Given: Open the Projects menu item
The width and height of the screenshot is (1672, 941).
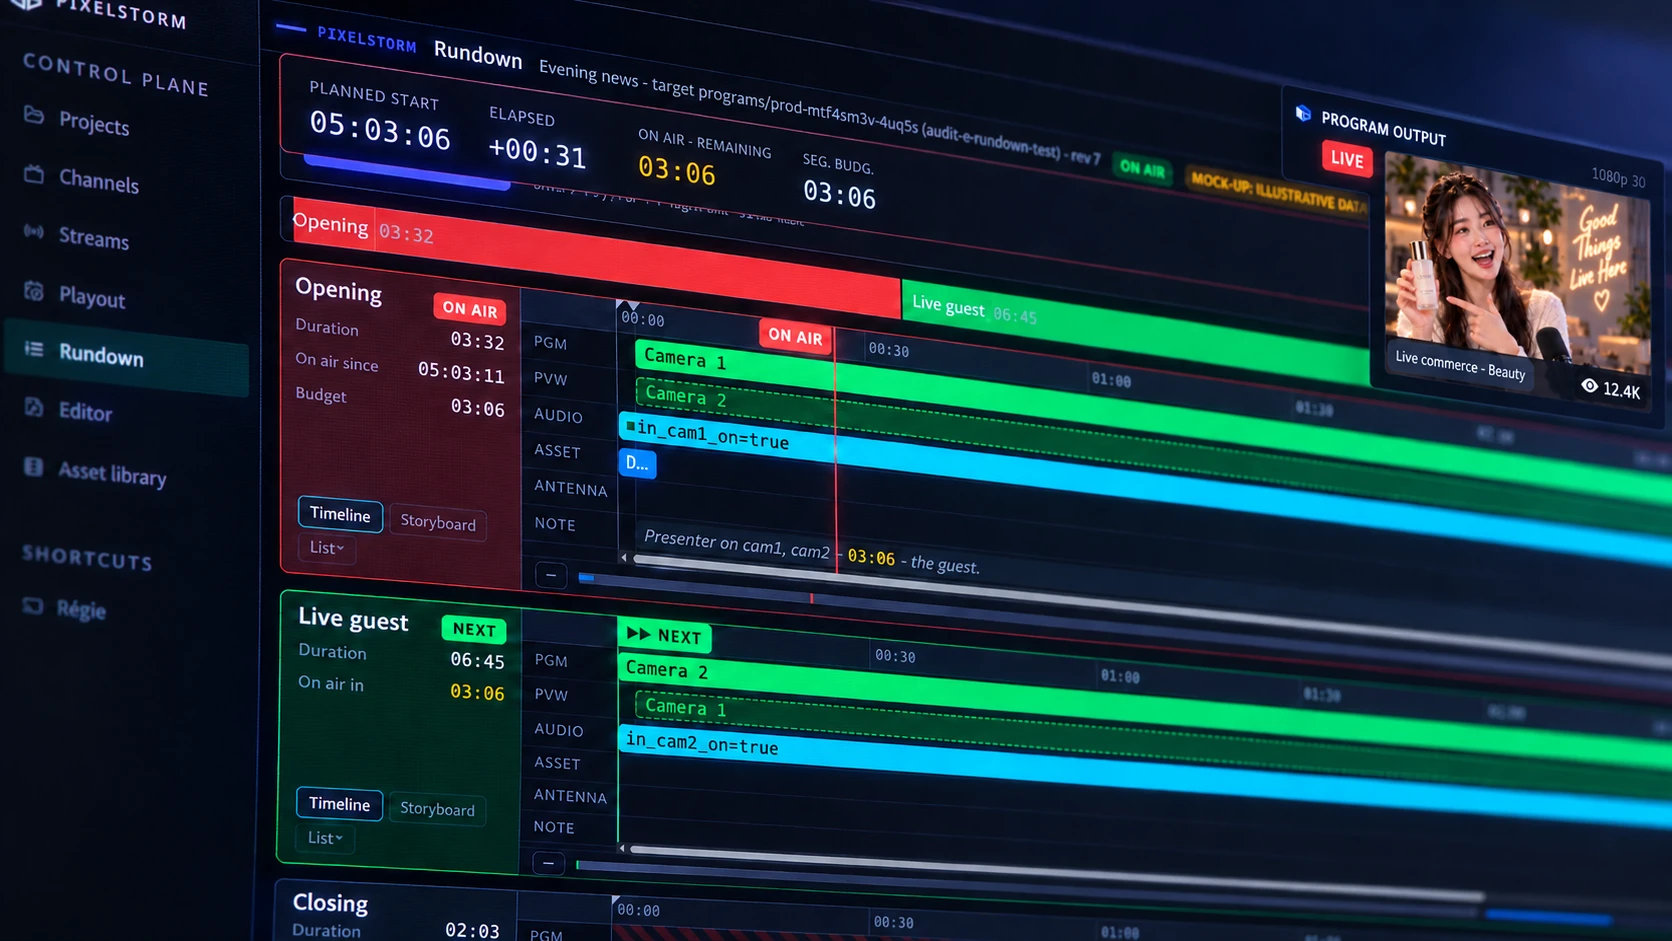Looking at the screenshot, I should 94,124.
